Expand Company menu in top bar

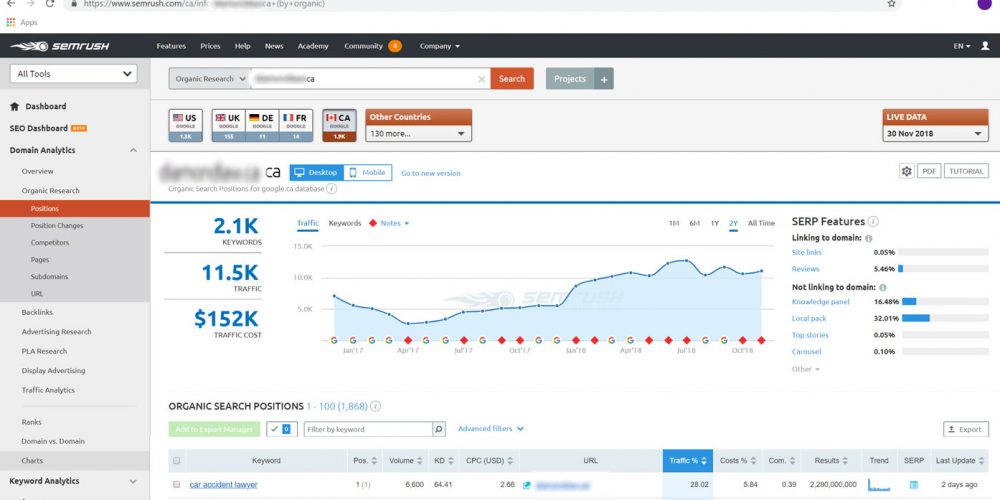[x=439, y=46]
